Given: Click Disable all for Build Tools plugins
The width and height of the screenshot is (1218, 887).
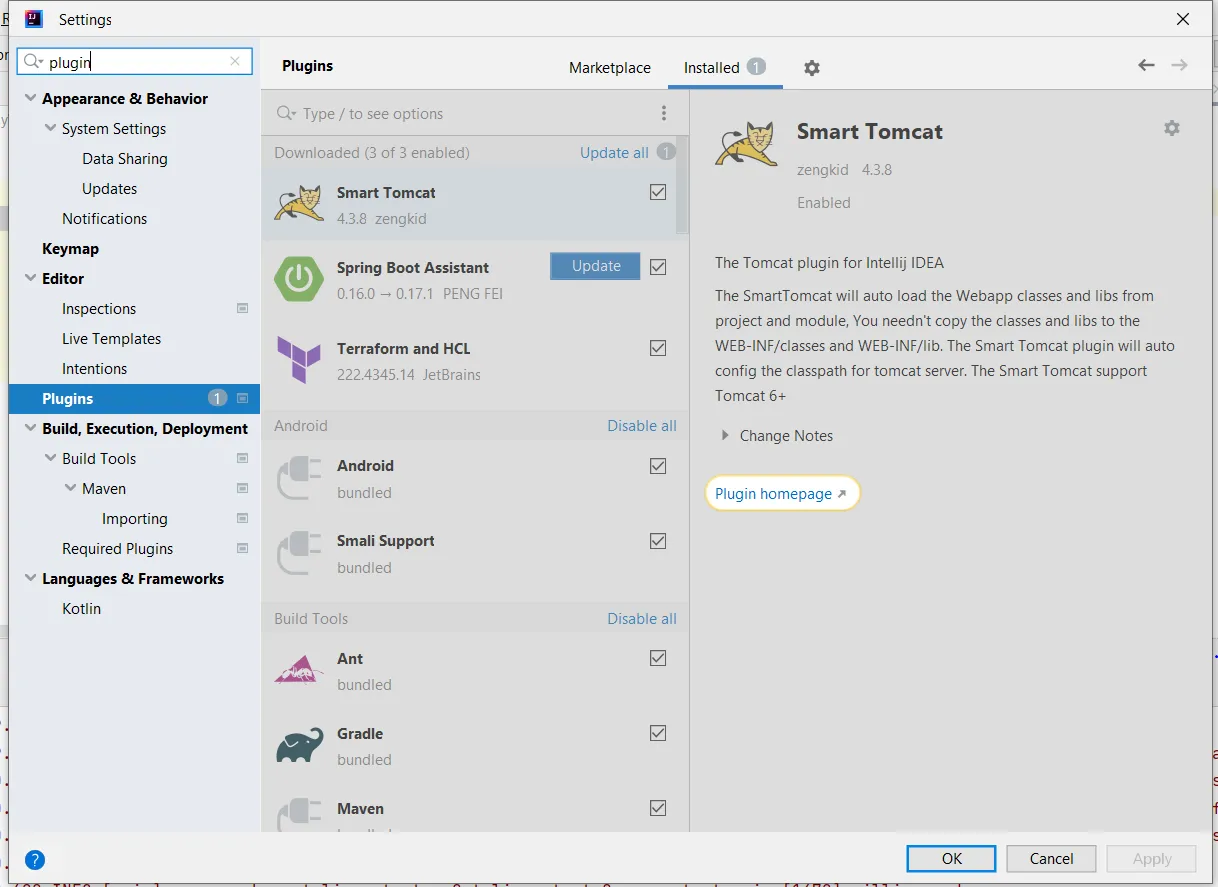Looking at the screenshot, I should click(642, 619).
